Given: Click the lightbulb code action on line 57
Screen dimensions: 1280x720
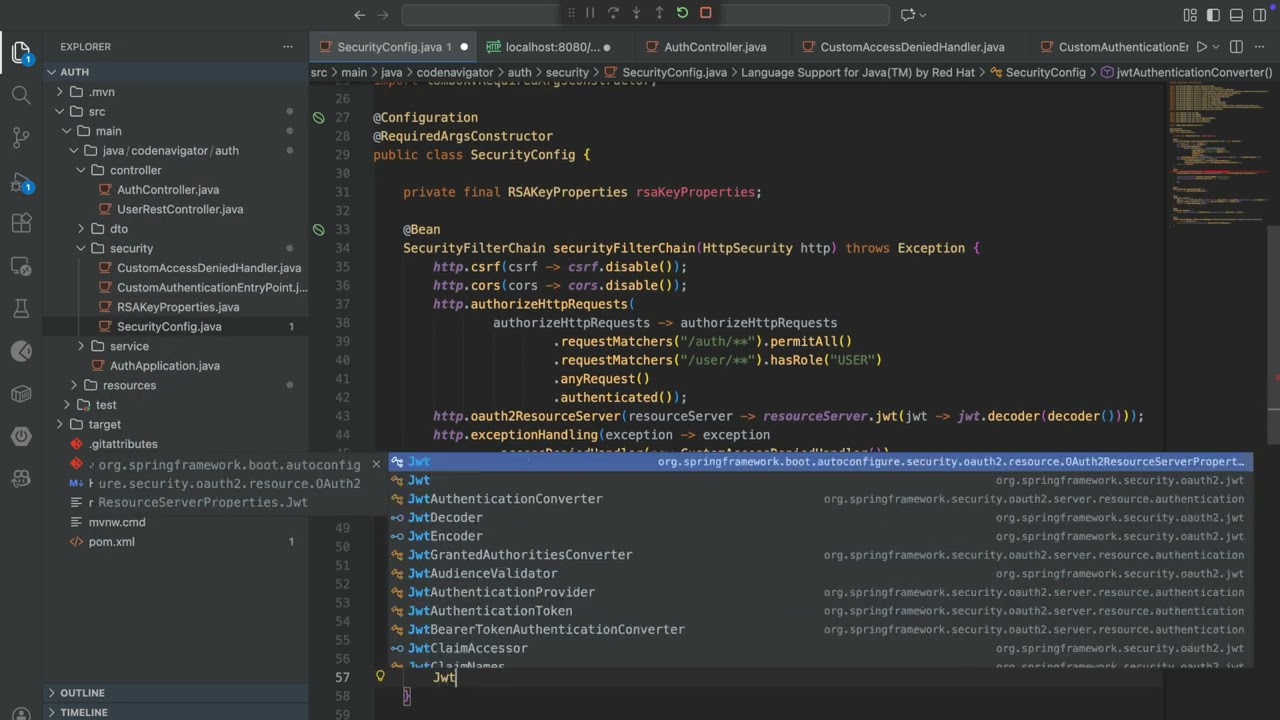Looking at the screenshot, I should pos(380,676).
